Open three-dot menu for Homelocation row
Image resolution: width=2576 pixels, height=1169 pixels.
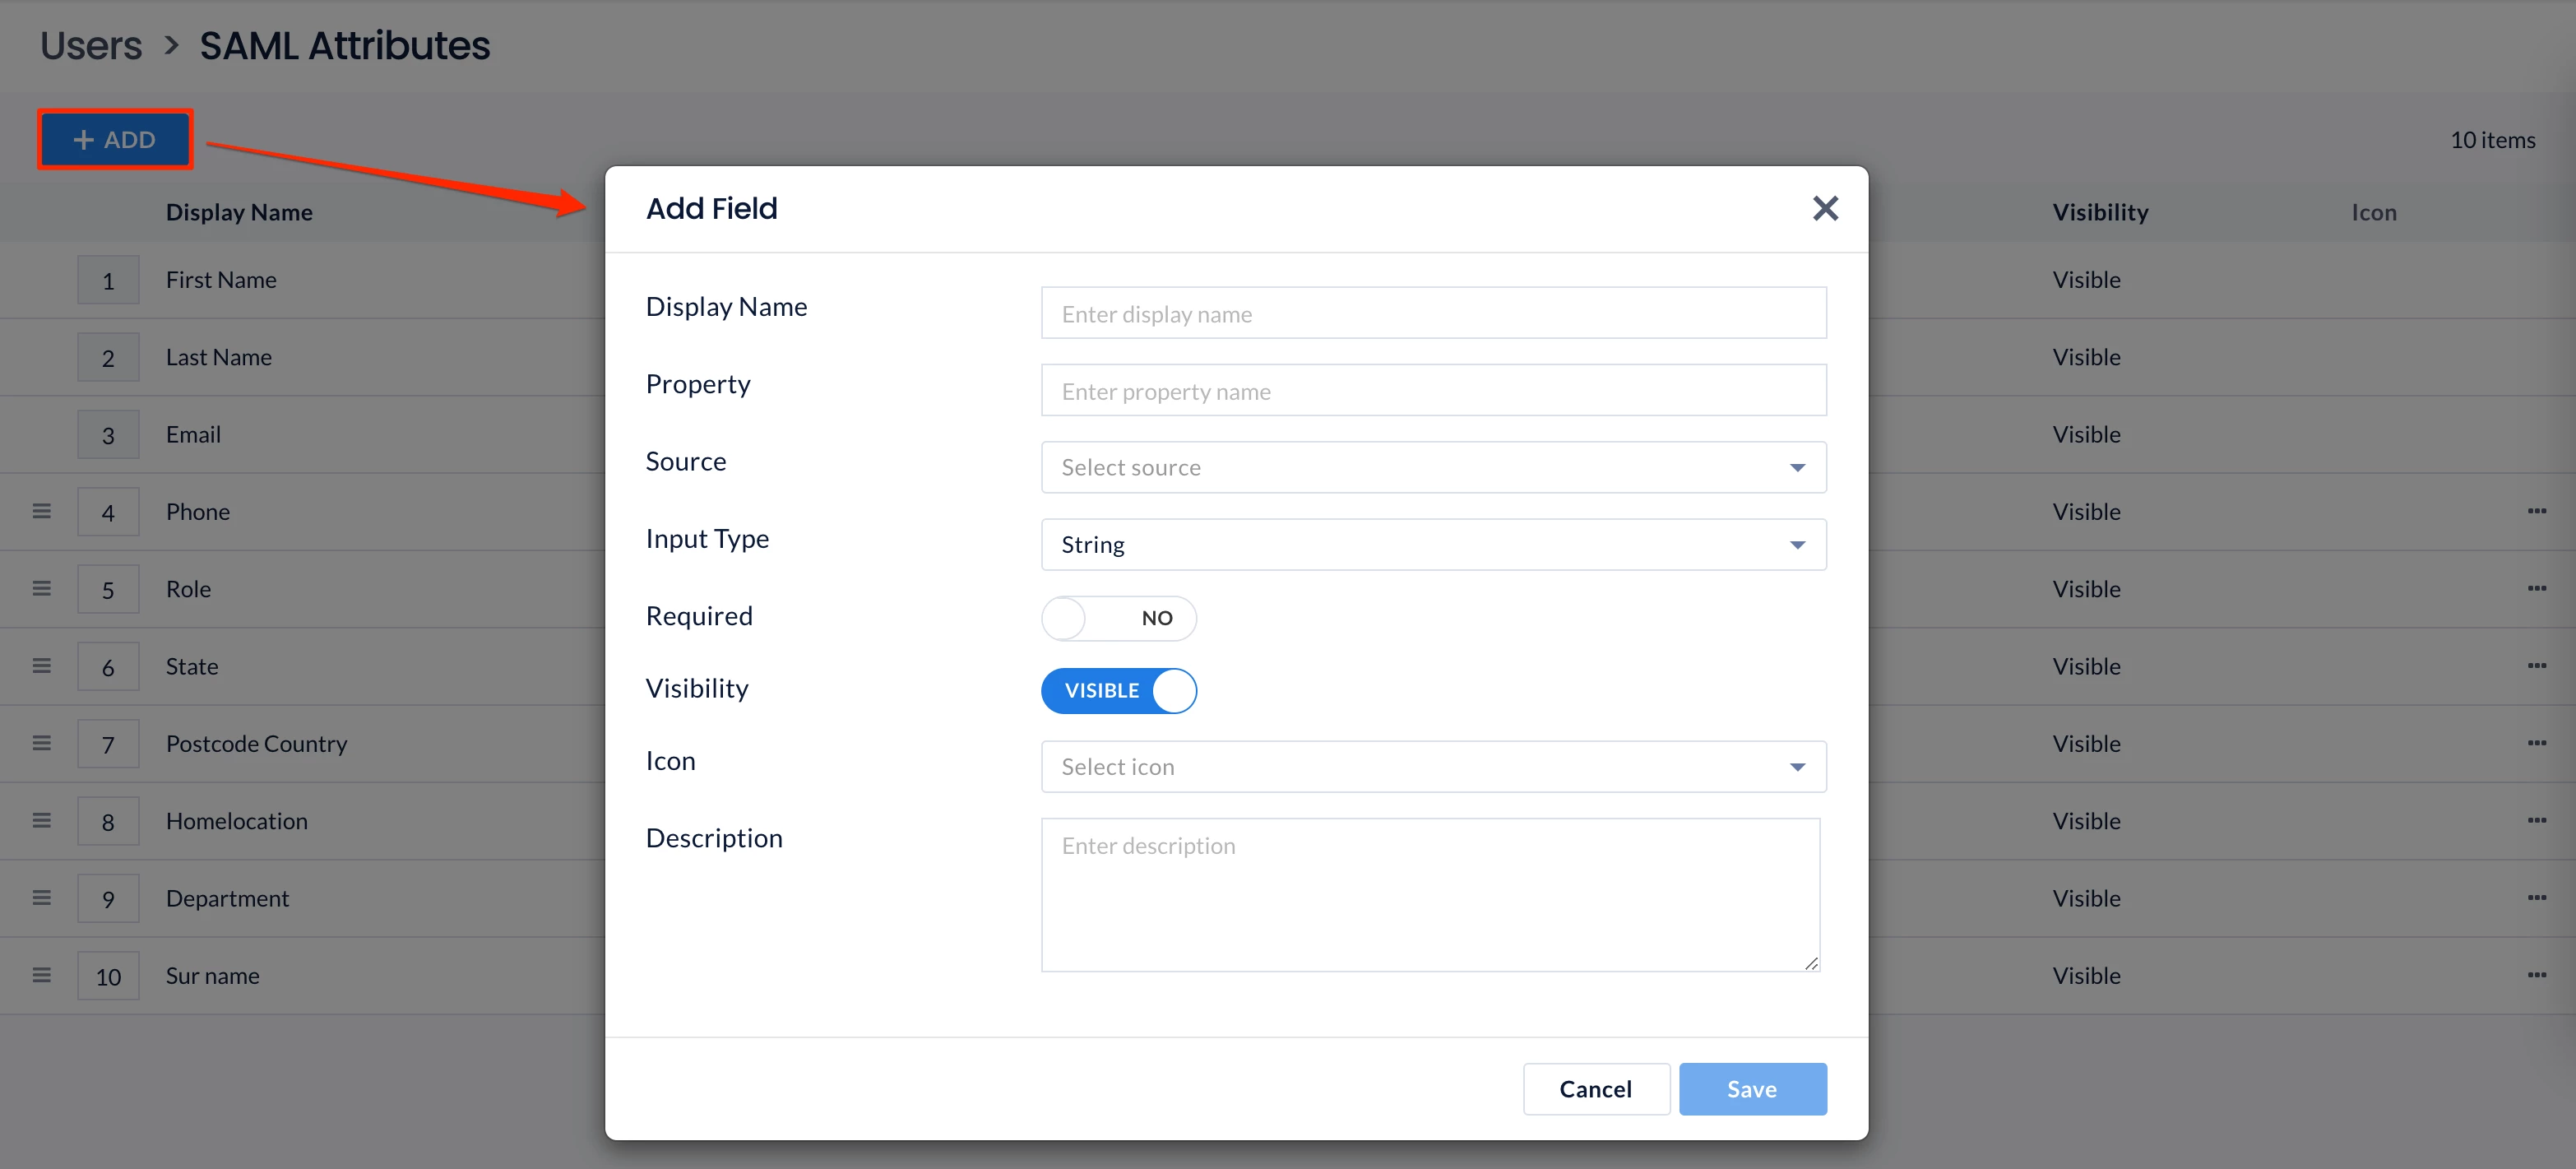coord(2536,821)
